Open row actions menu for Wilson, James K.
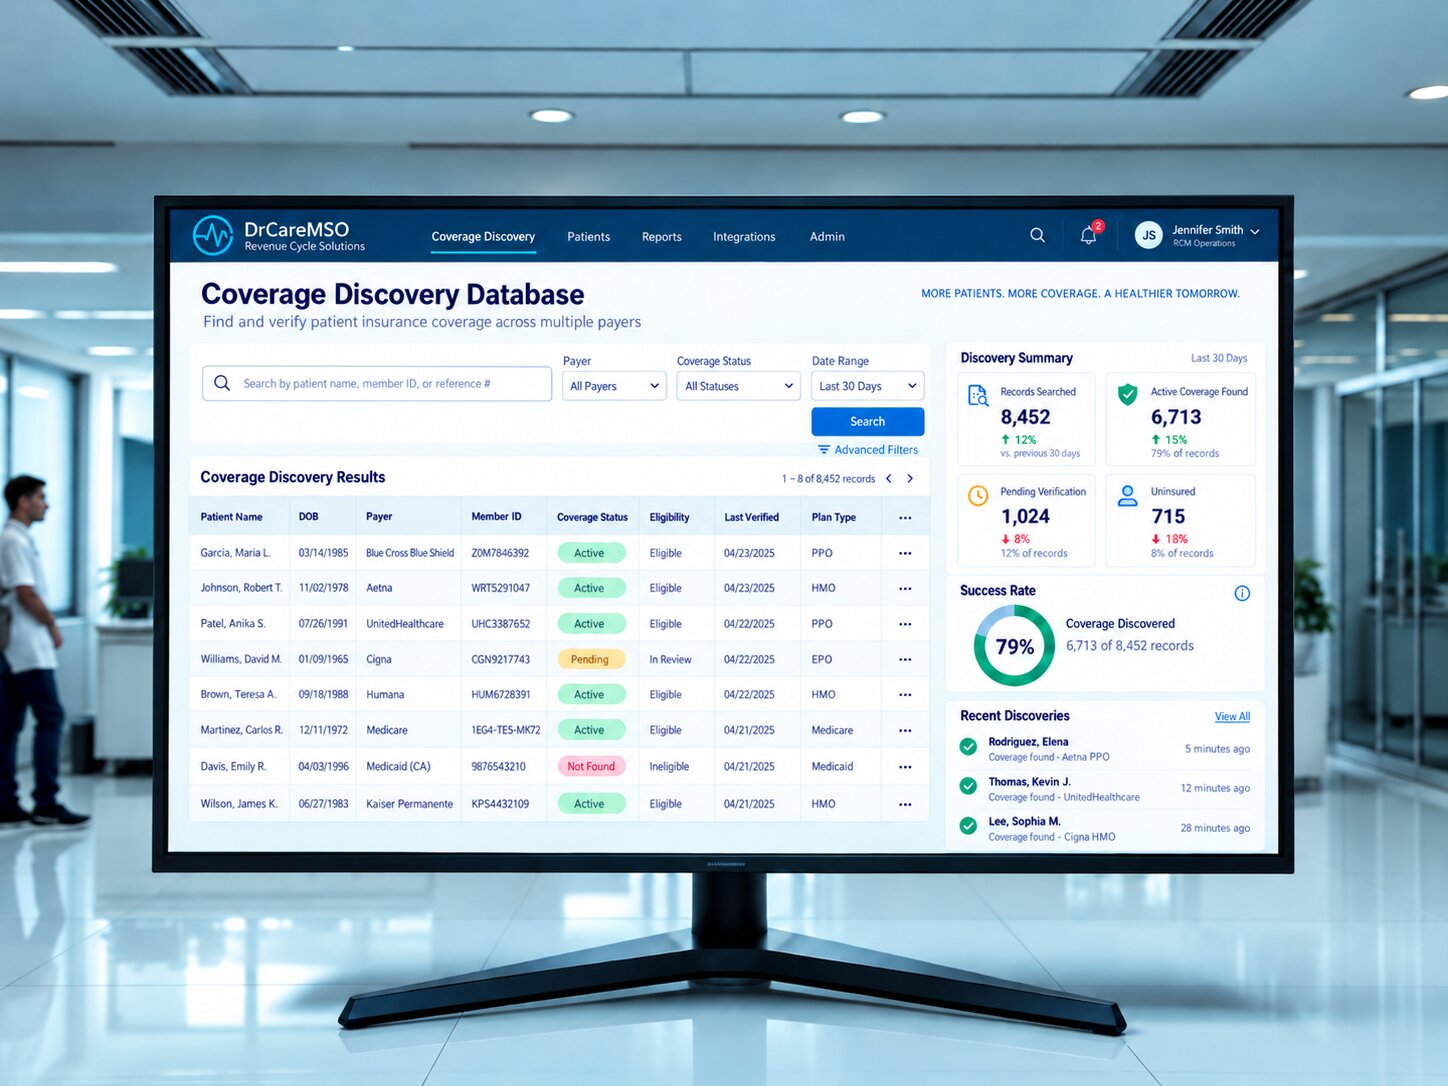The width and height of the screenshot is (1448, 1086). point(905,804)
